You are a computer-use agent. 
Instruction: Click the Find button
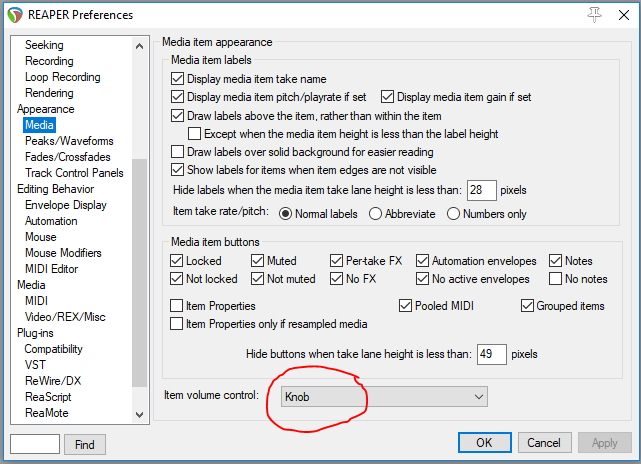click(x=85, y=444)
